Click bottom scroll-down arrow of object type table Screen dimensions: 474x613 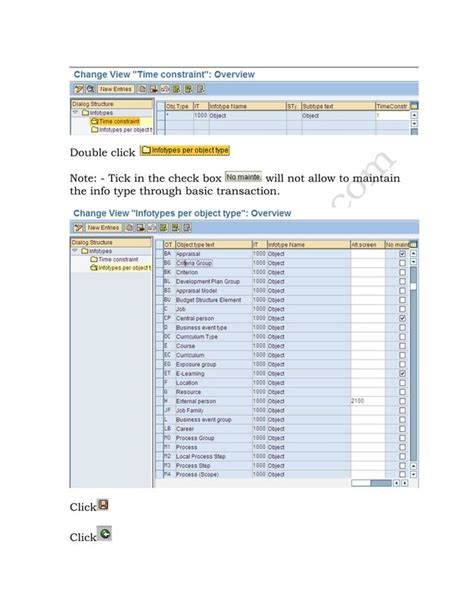(x=413, y=474)
